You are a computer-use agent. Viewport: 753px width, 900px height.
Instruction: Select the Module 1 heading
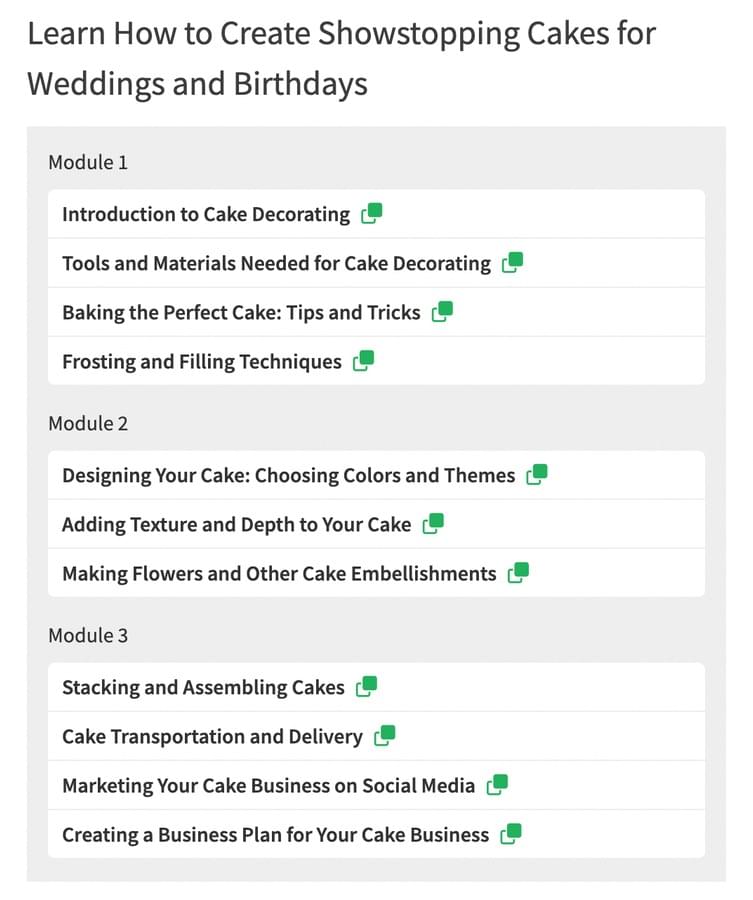88,162
